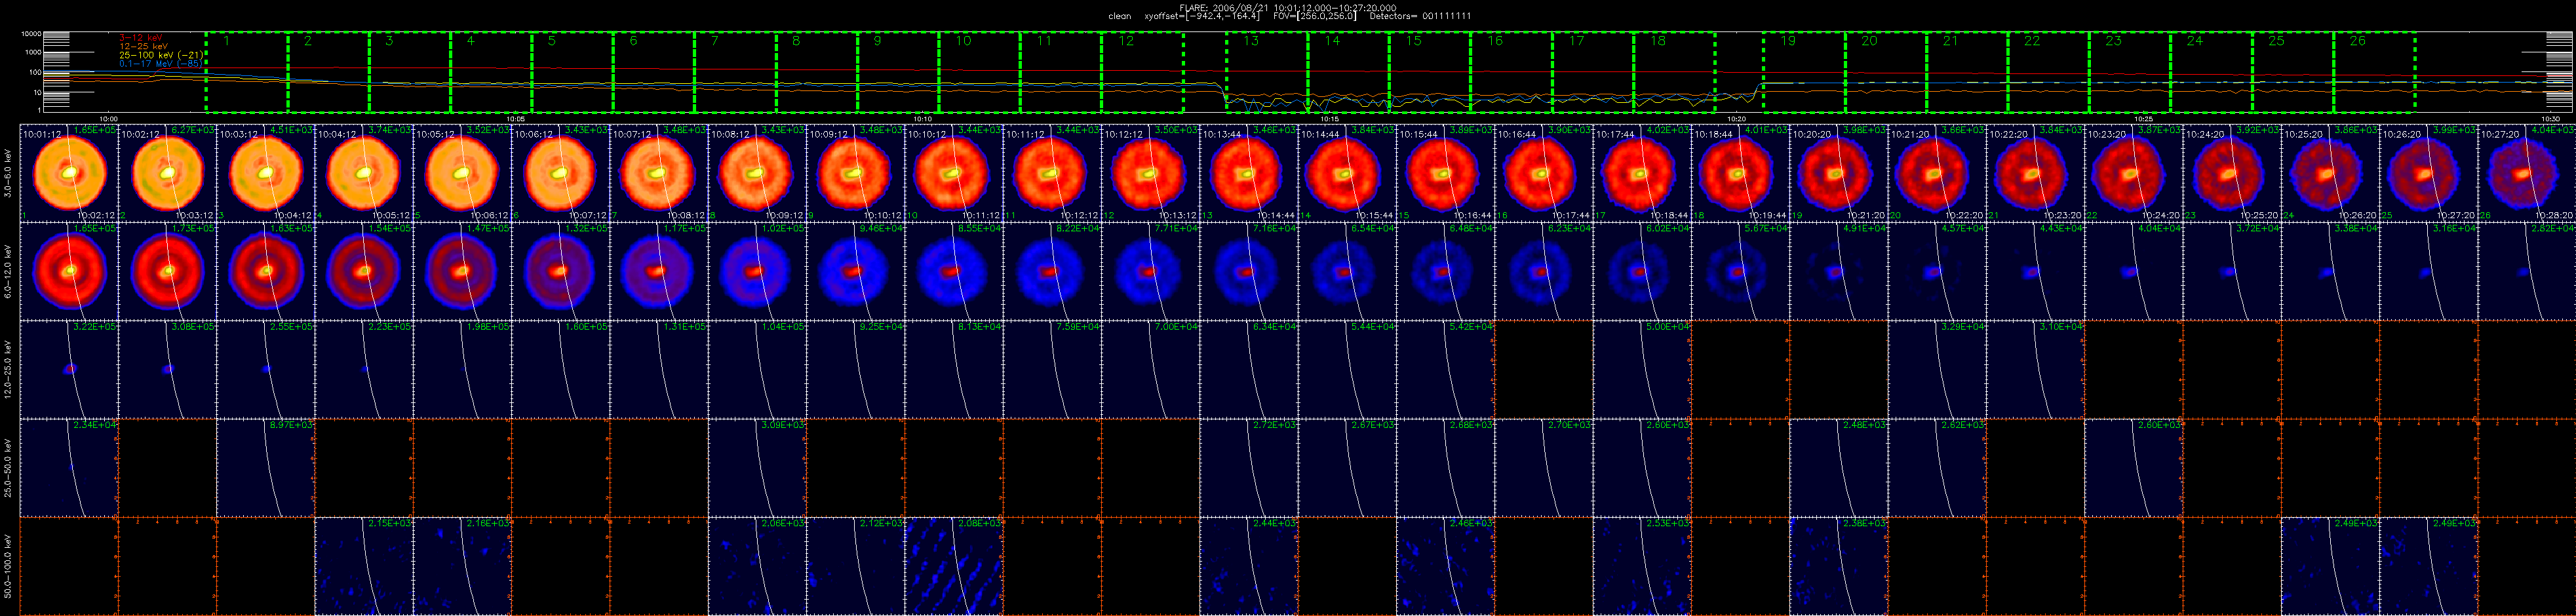
Task: Open the 3.0-6.0 keV image at 10:27:20
Action: pyautogui.click(x=2527, y=172)
